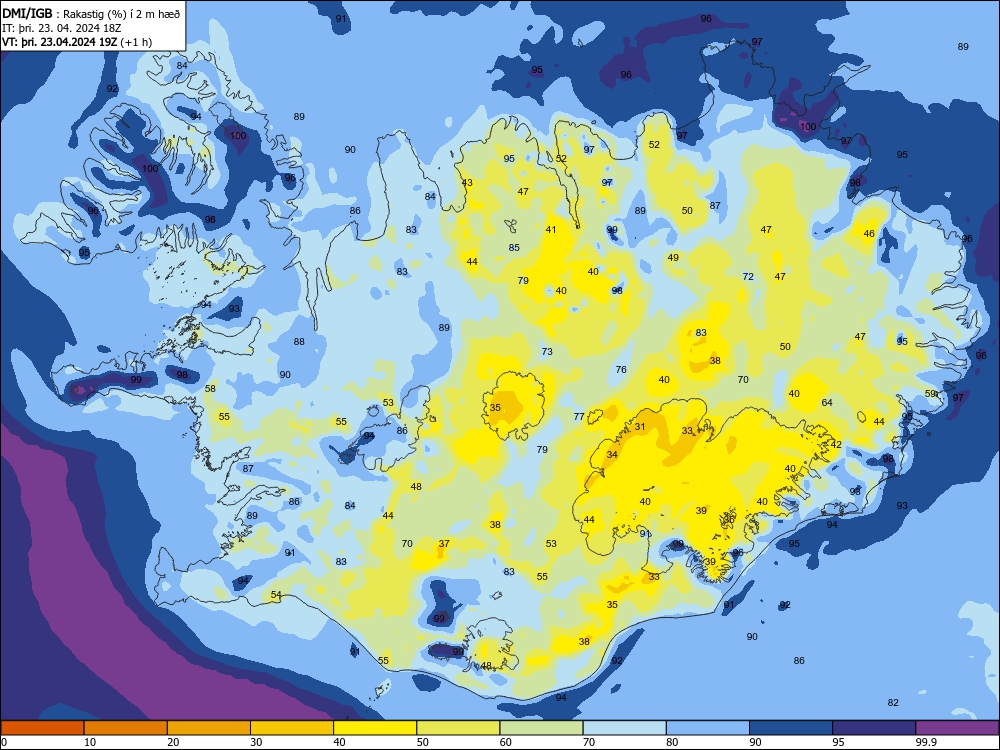Click the offshore value '82'
This screenshot has width=1000, height=750.
[x=893, y=702]
